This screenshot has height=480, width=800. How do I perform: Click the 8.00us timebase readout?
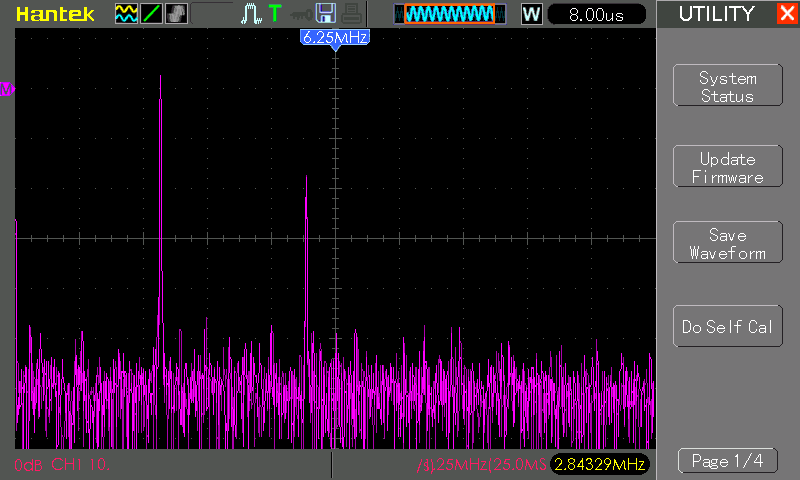tap(596, 14)
